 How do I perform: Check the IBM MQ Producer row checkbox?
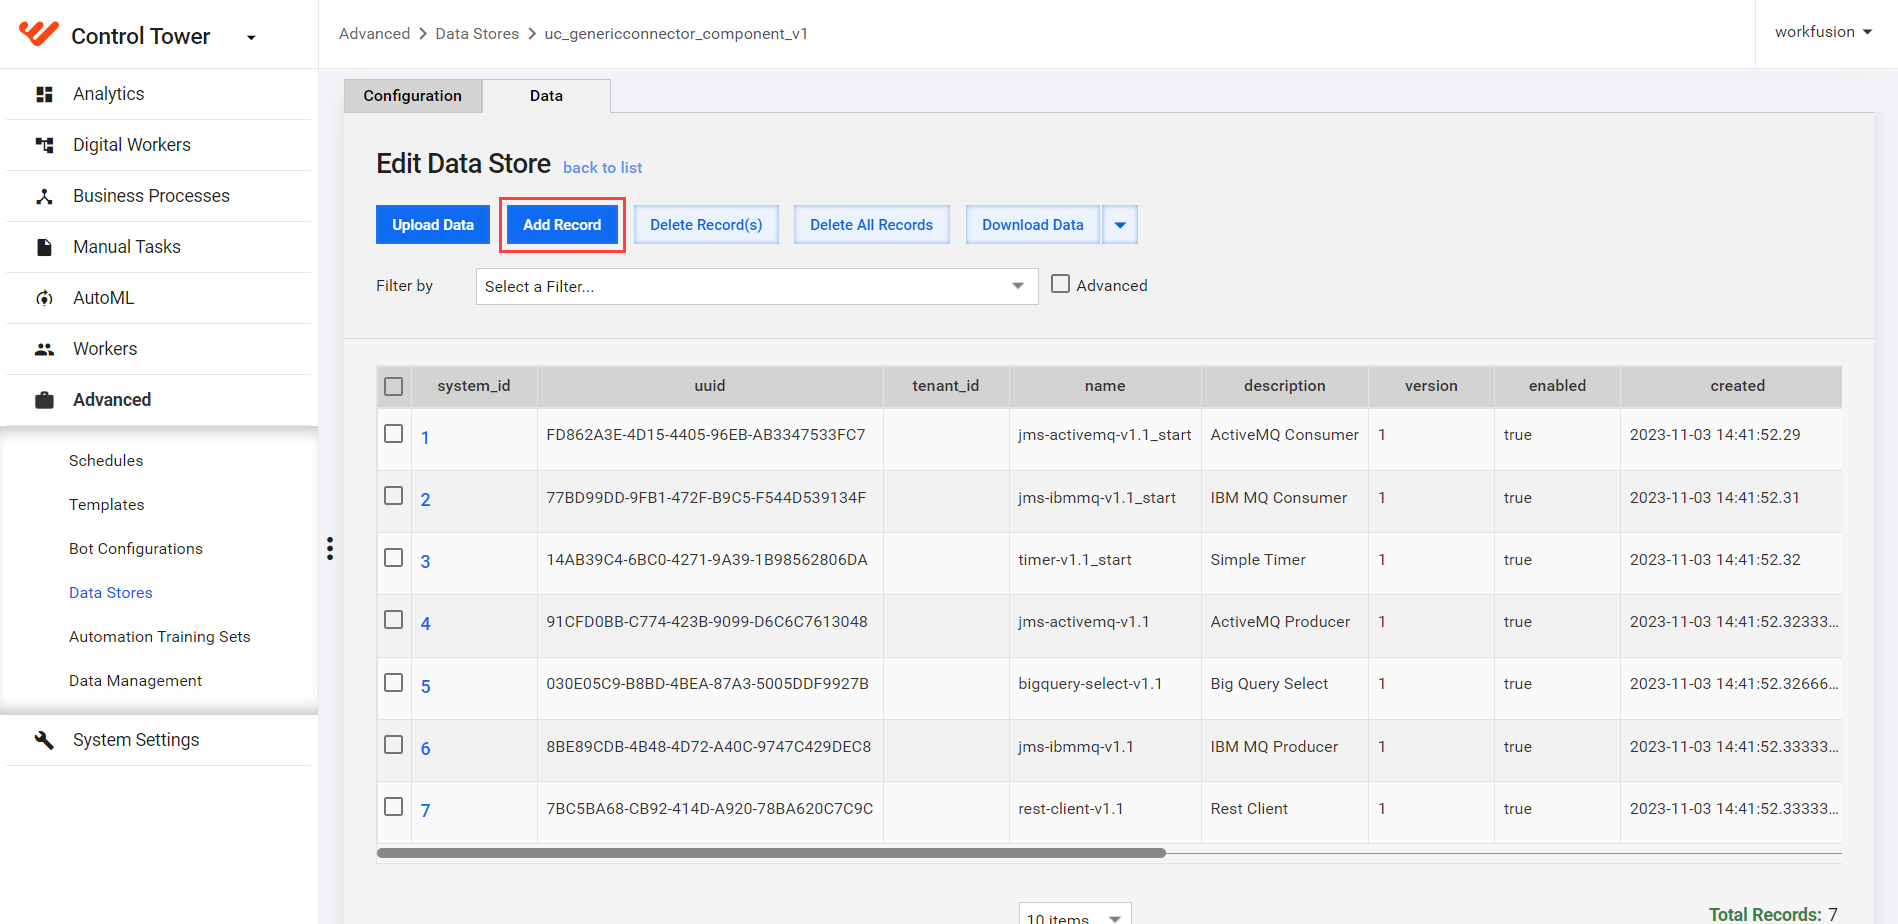394,745
